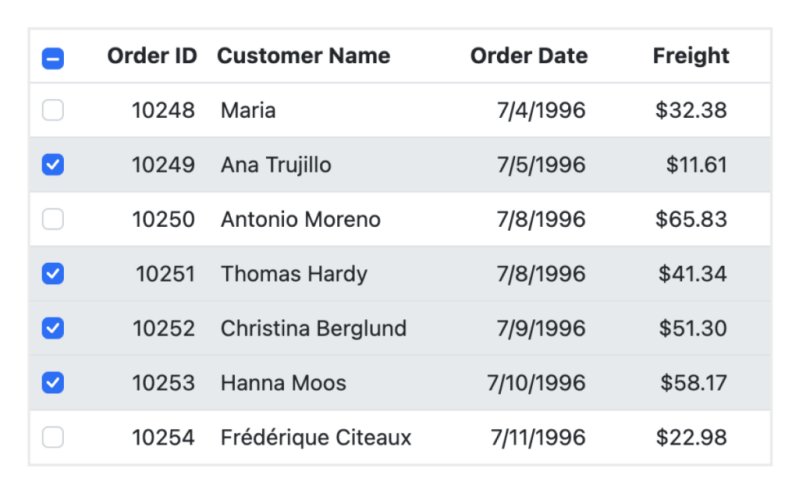Uncheck Christina Berglund's row checkbox
The width and height of the screenshot is (799, 493).
tap(53, 328)
